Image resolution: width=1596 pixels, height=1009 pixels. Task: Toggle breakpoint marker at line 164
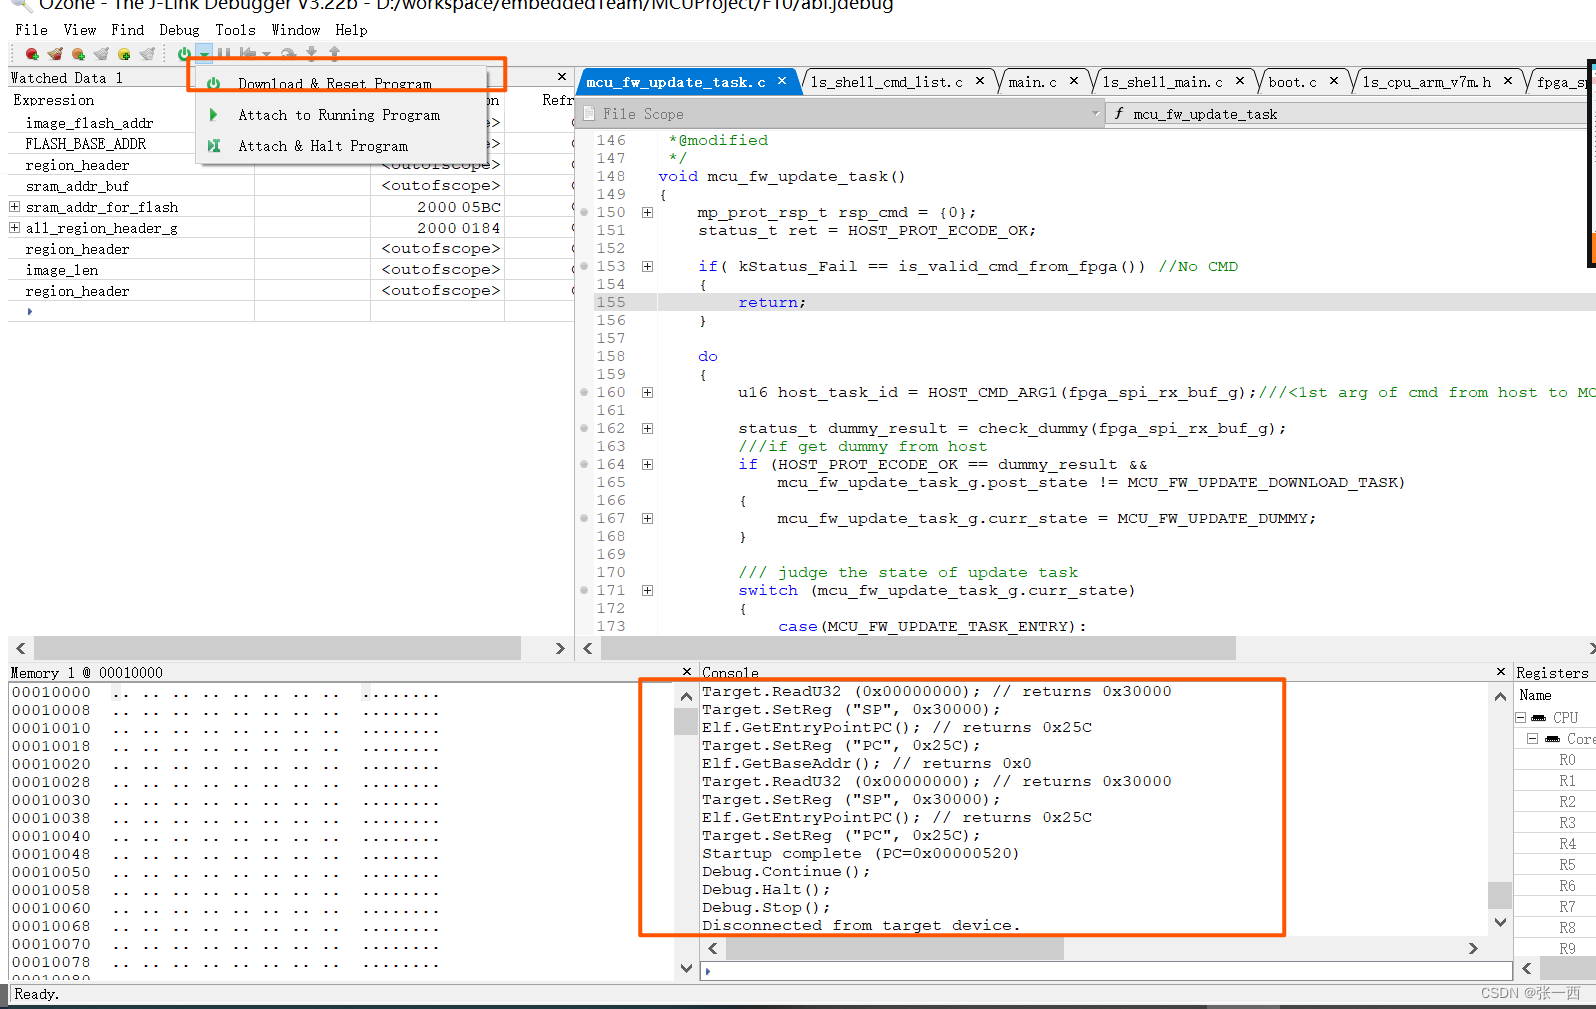[584, 464]
